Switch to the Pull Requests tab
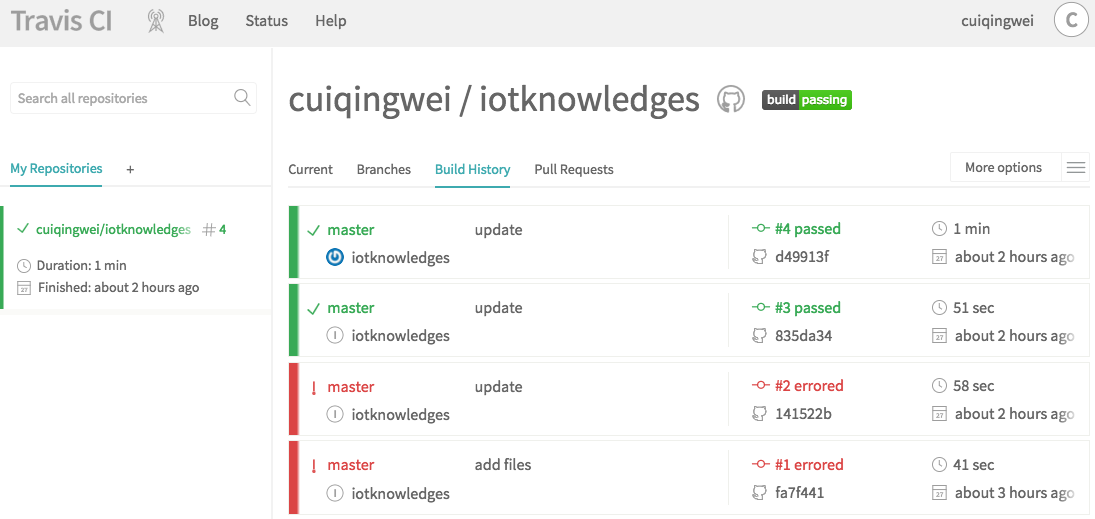The height and width of the screenshot is (519, 1095). tap(574, 170)
